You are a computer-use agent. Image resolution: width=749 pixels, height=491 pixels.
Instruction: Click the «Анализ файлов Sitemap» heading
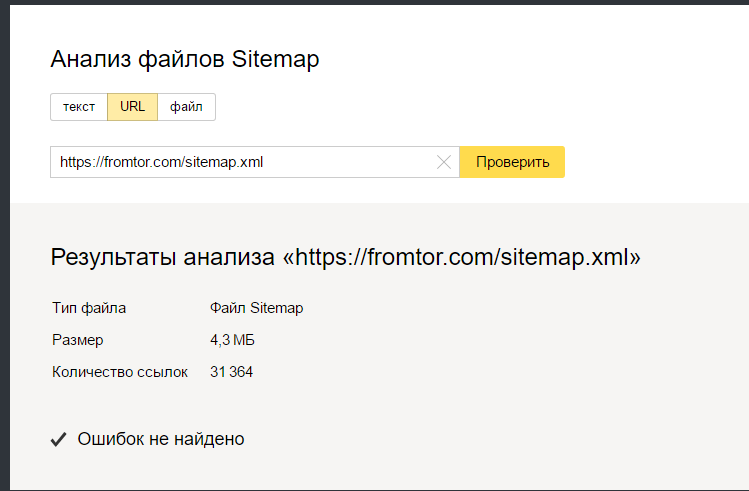(185, 60)
